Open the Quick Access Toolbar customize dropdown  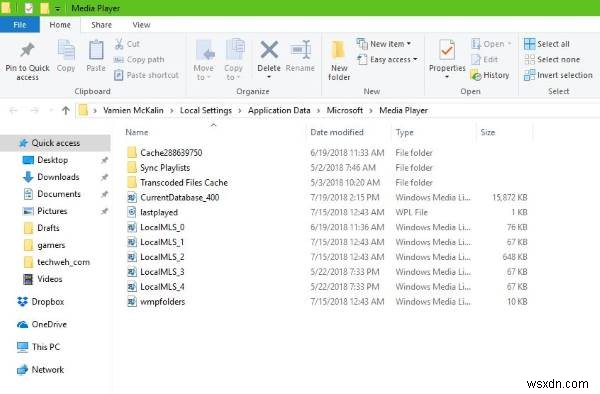(x=57, y=8)
